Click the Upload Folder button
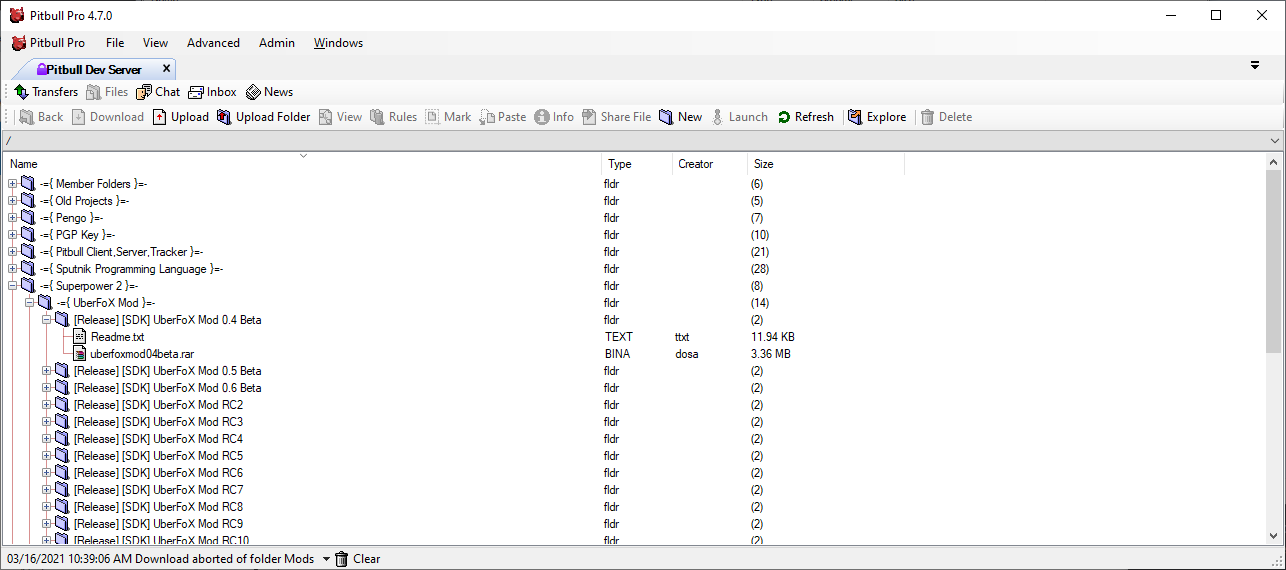The image size is (1286, 570). pos(264,117)
